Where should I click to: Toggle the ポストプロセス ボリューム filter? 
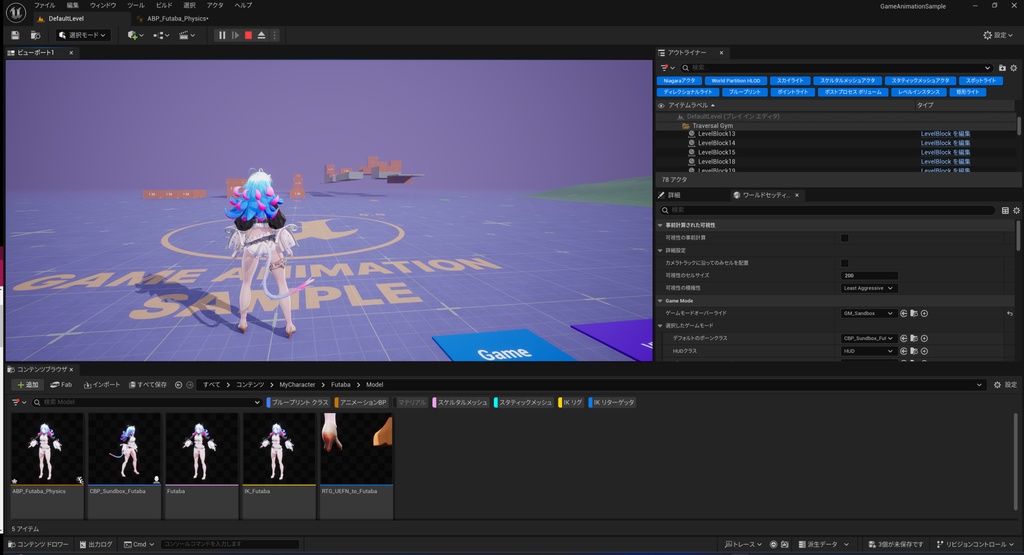coord(853,92)
